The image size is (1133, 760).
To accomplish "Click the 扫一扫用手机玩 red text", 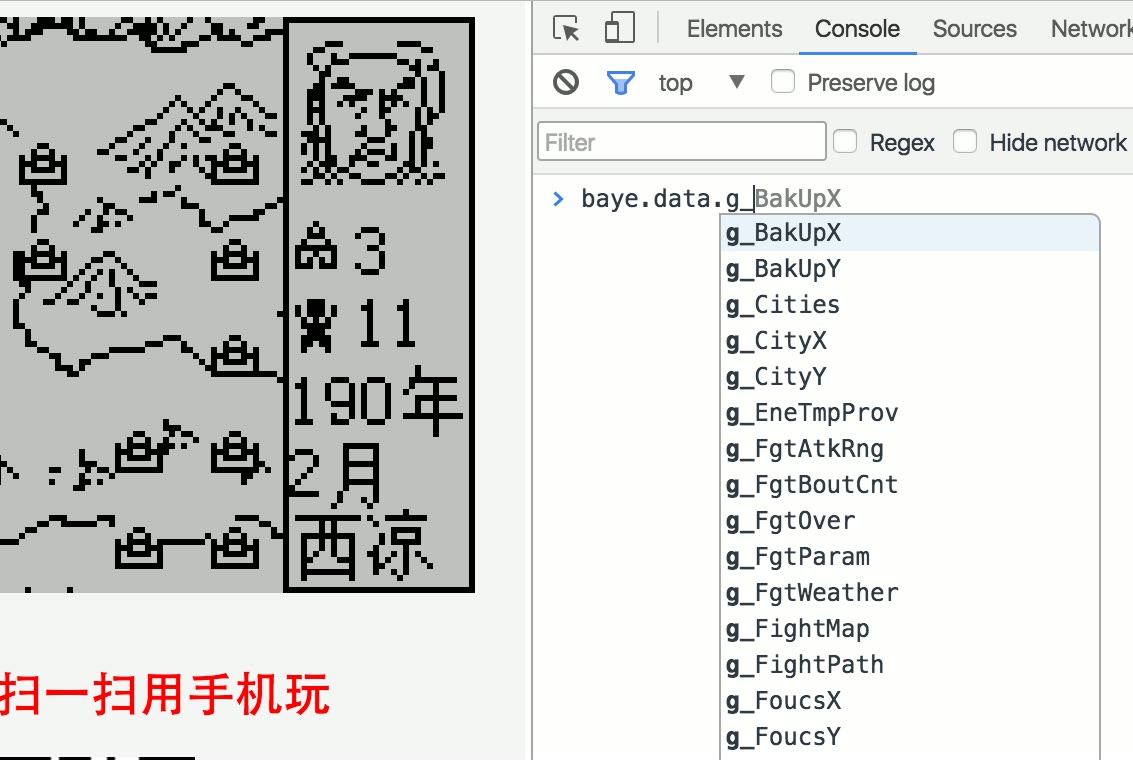I will pyautogui.click(x=165, y=695).
